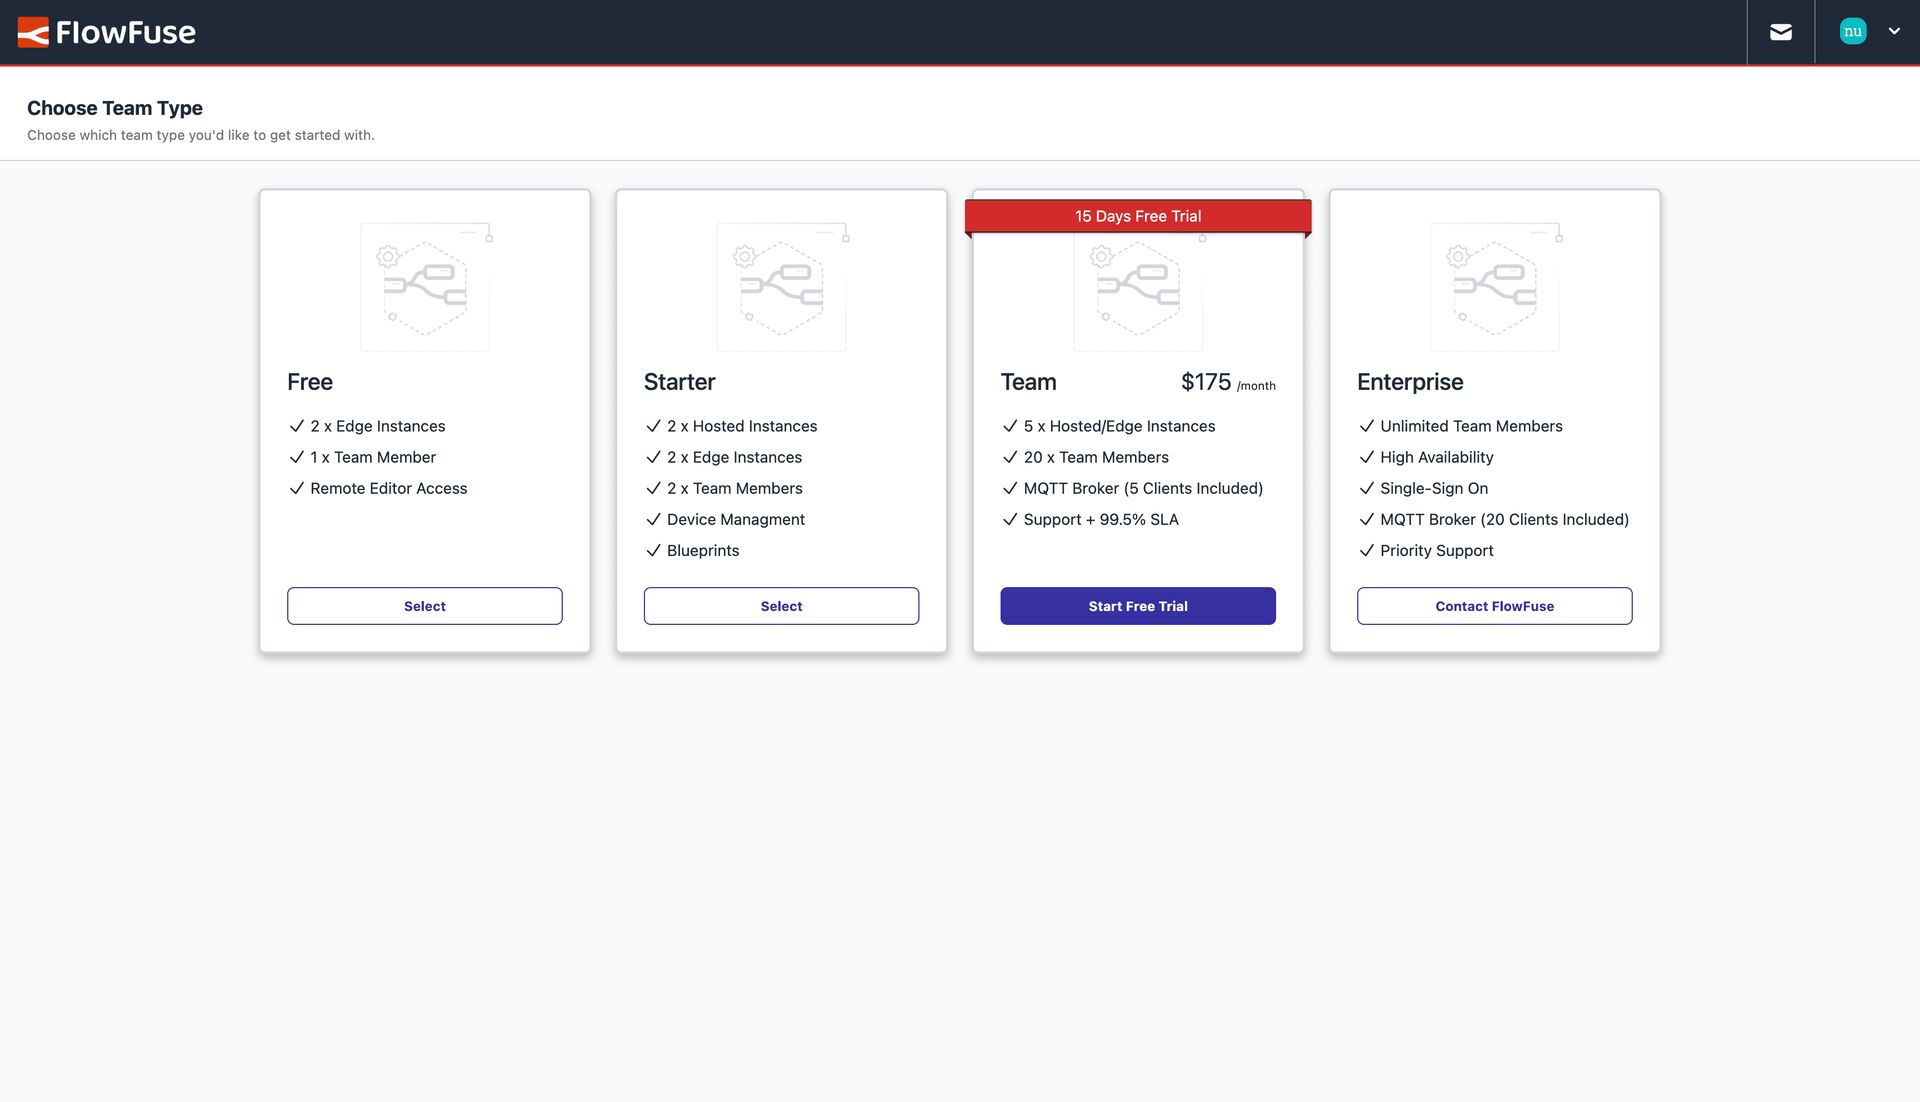Click the Free plan flow illustration
The width and height of the screenshot is (1920, 1102).
(425, 287)
